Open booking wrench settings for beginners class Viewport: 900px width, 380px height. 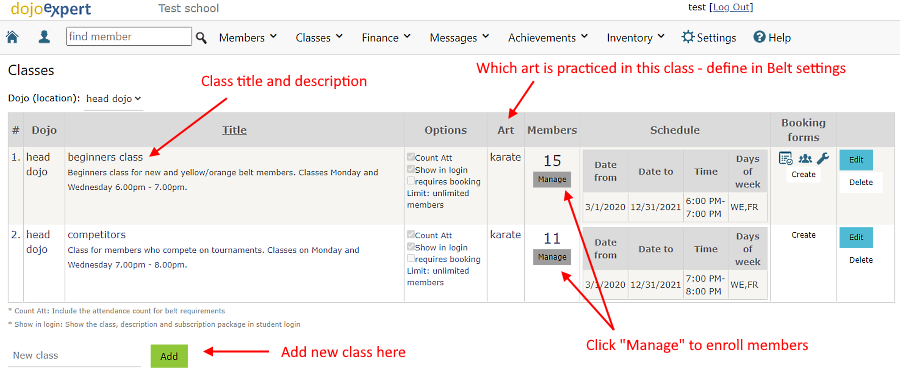[x=823, y=158]
